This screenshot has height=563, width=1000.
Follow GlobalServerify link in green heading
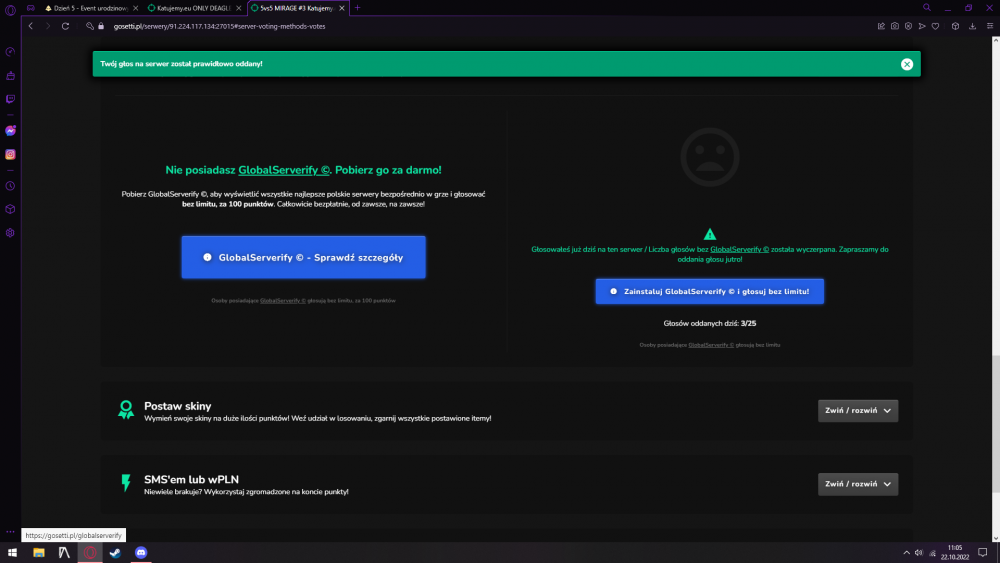[x=284, y=170]
